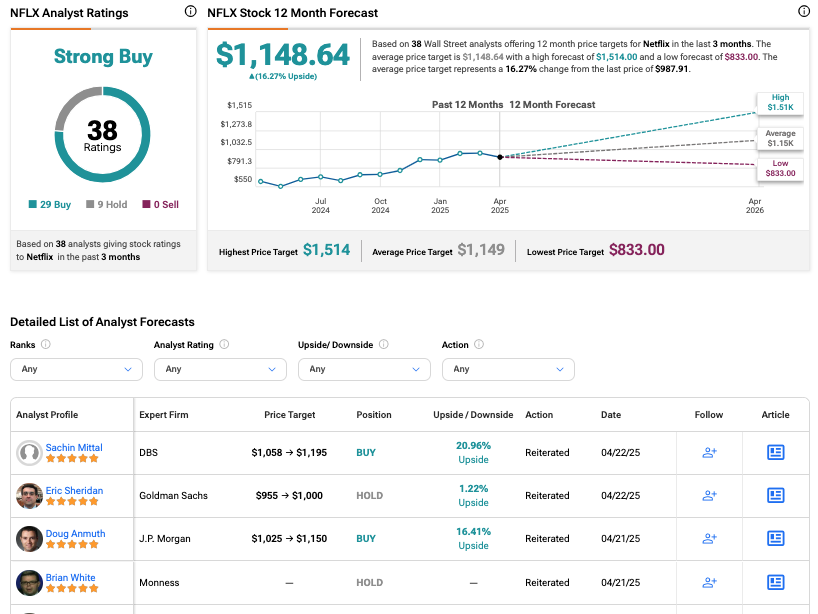Click the Past 12 Months chart label
Screen dimensions: 818x614
467,104
